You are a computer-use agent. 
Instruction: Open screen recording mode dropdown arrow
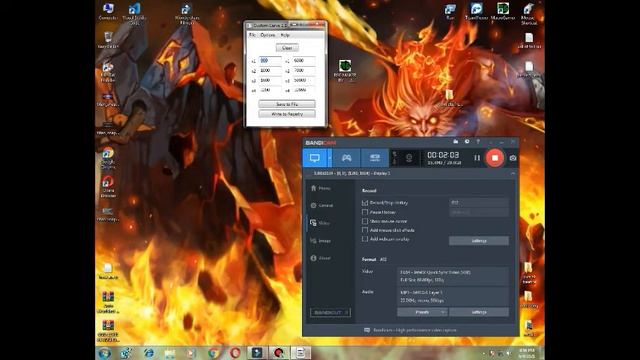click(x=329, y=158)
